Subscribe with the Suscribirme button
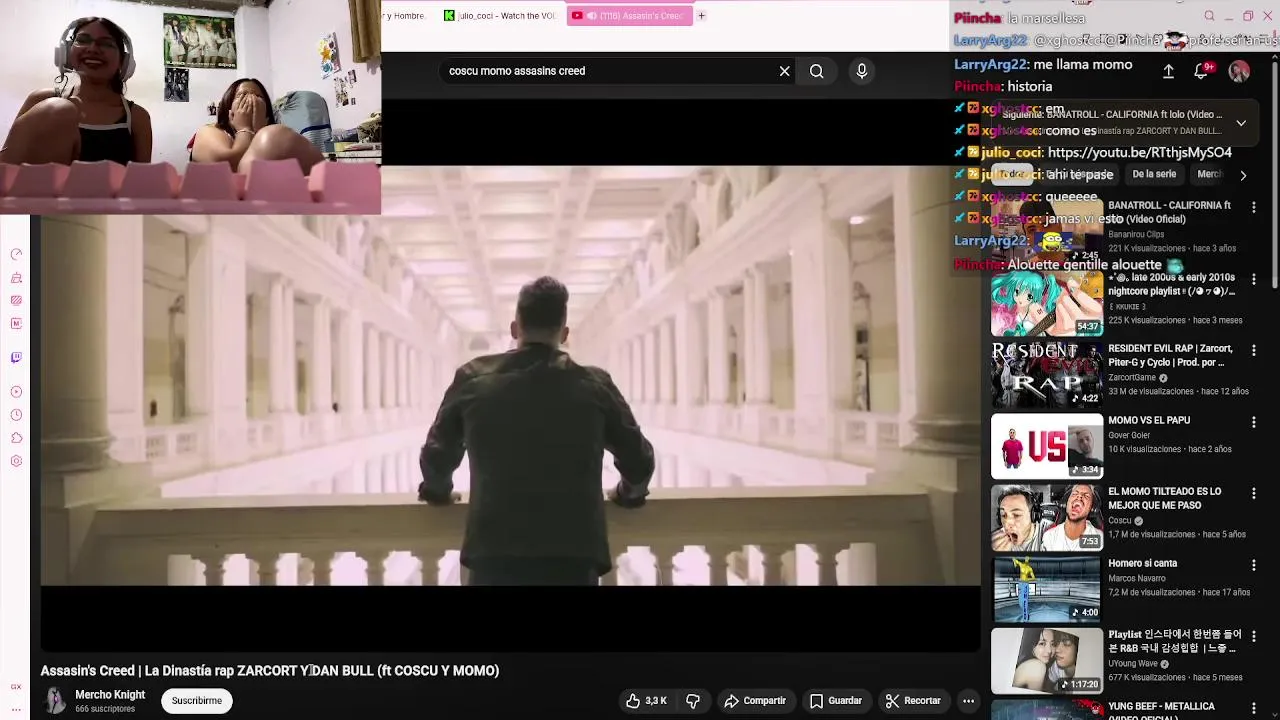This screenshot has height=720, width=1280. pos(197,701)
